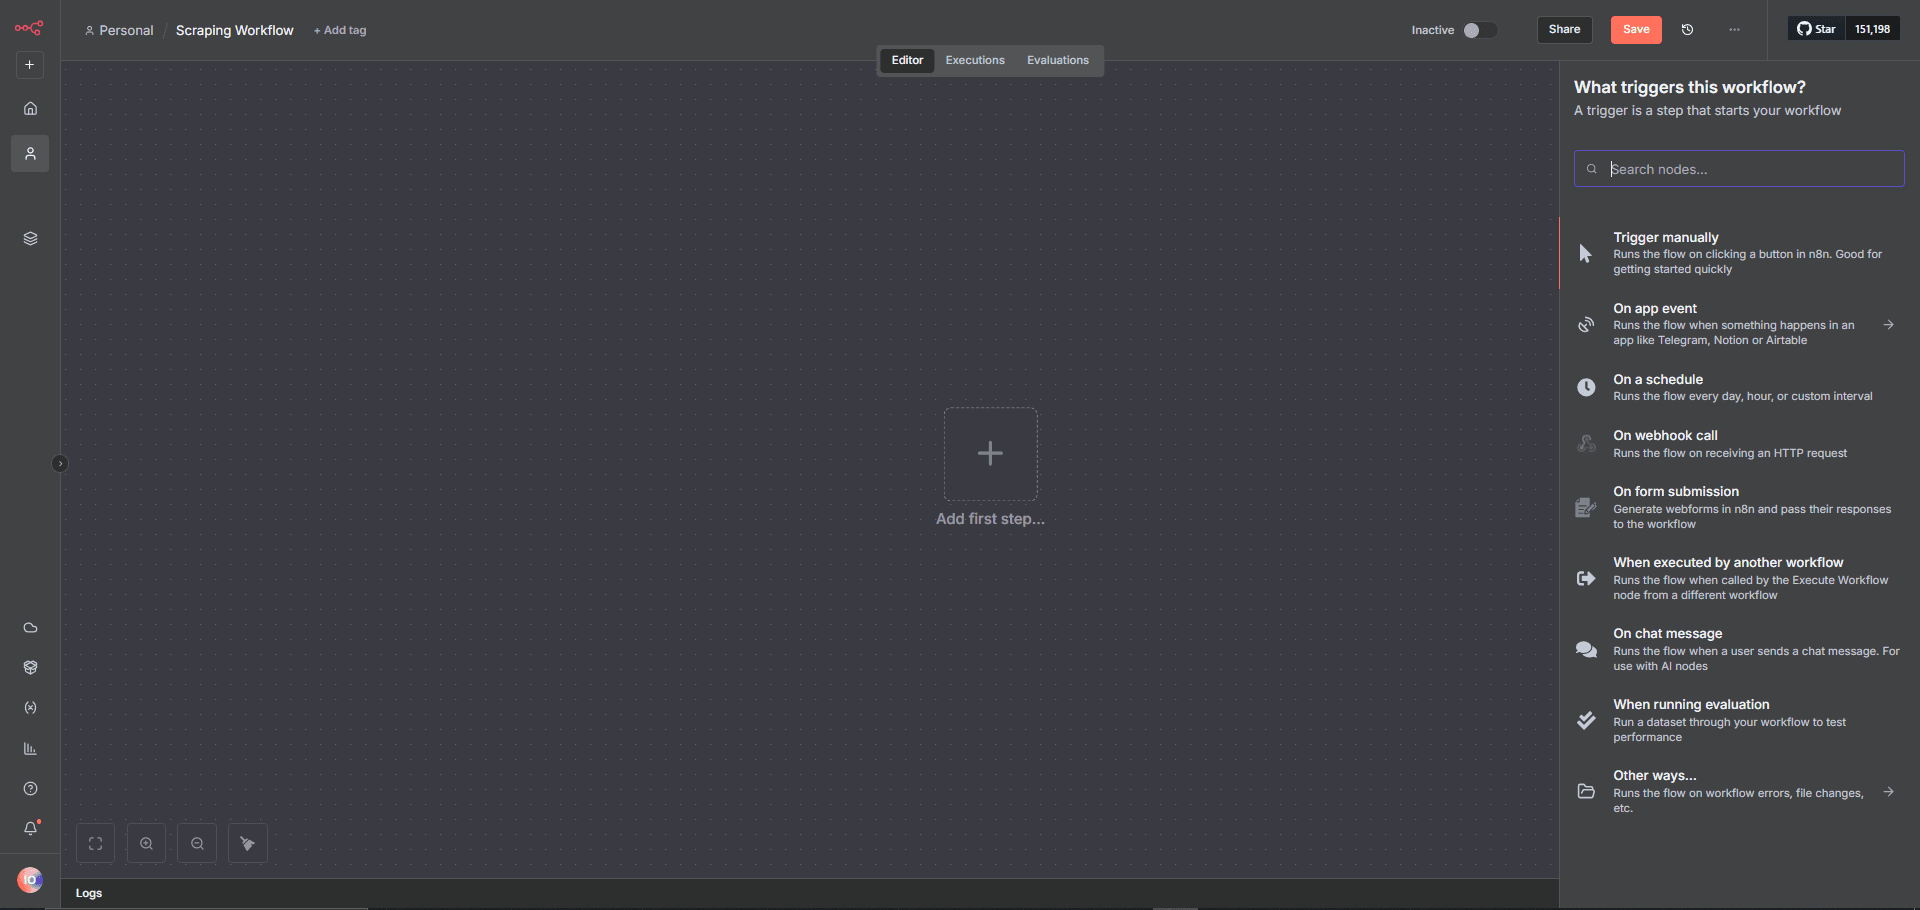Click the Add first step plus box

(x=991, y=454)
